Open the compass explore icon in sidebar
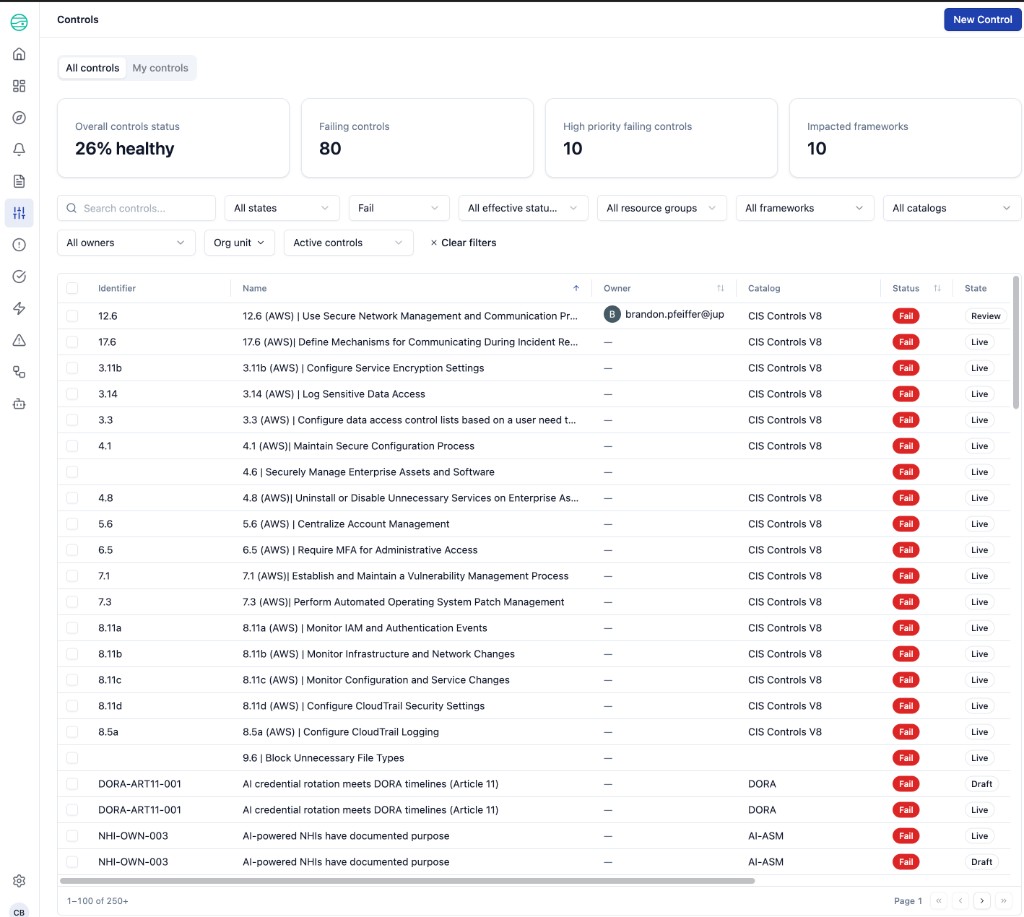The image size is (1024, 917). [x=19, y=118]
